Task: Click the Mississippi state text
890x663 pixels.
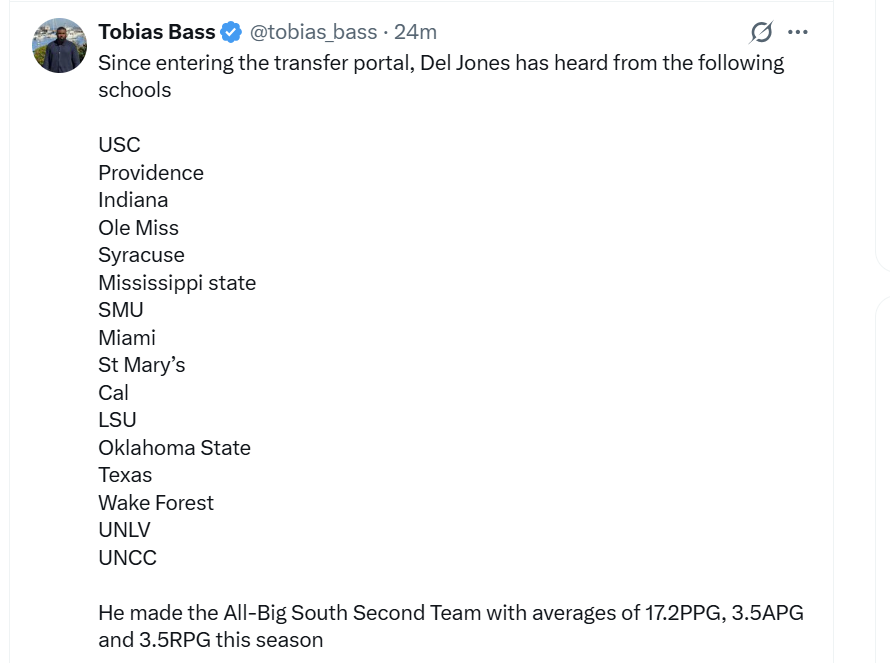Action: coord(177,283)
